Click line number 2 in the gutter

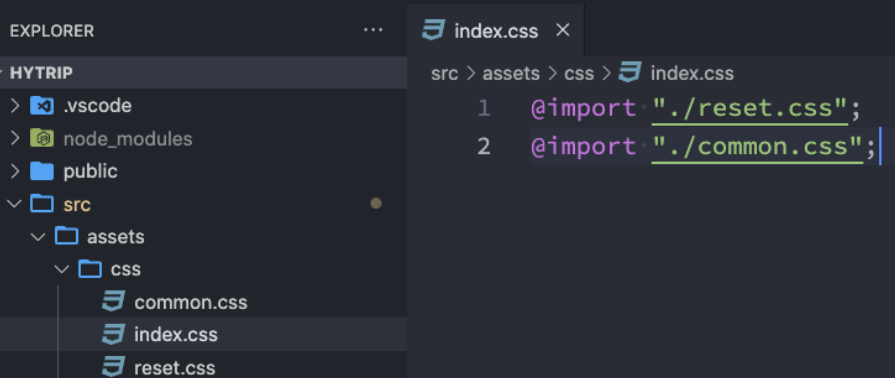[x=484, y=147]
